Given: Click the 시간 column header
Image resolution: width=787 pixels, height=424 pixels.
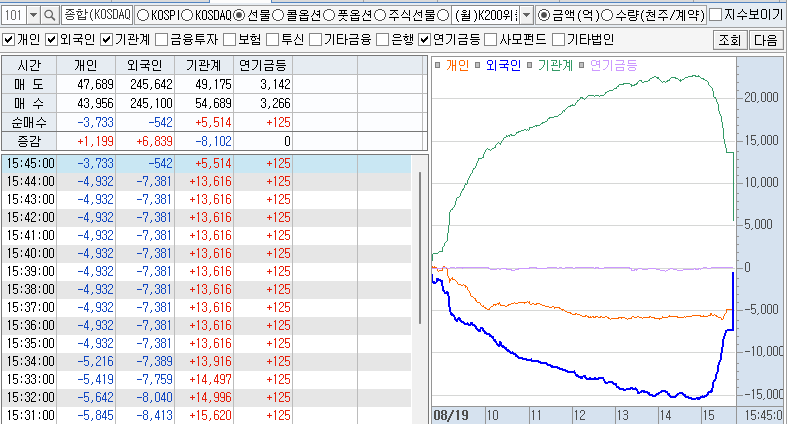Looking at the screenshot, I should [x=29, y=65].
